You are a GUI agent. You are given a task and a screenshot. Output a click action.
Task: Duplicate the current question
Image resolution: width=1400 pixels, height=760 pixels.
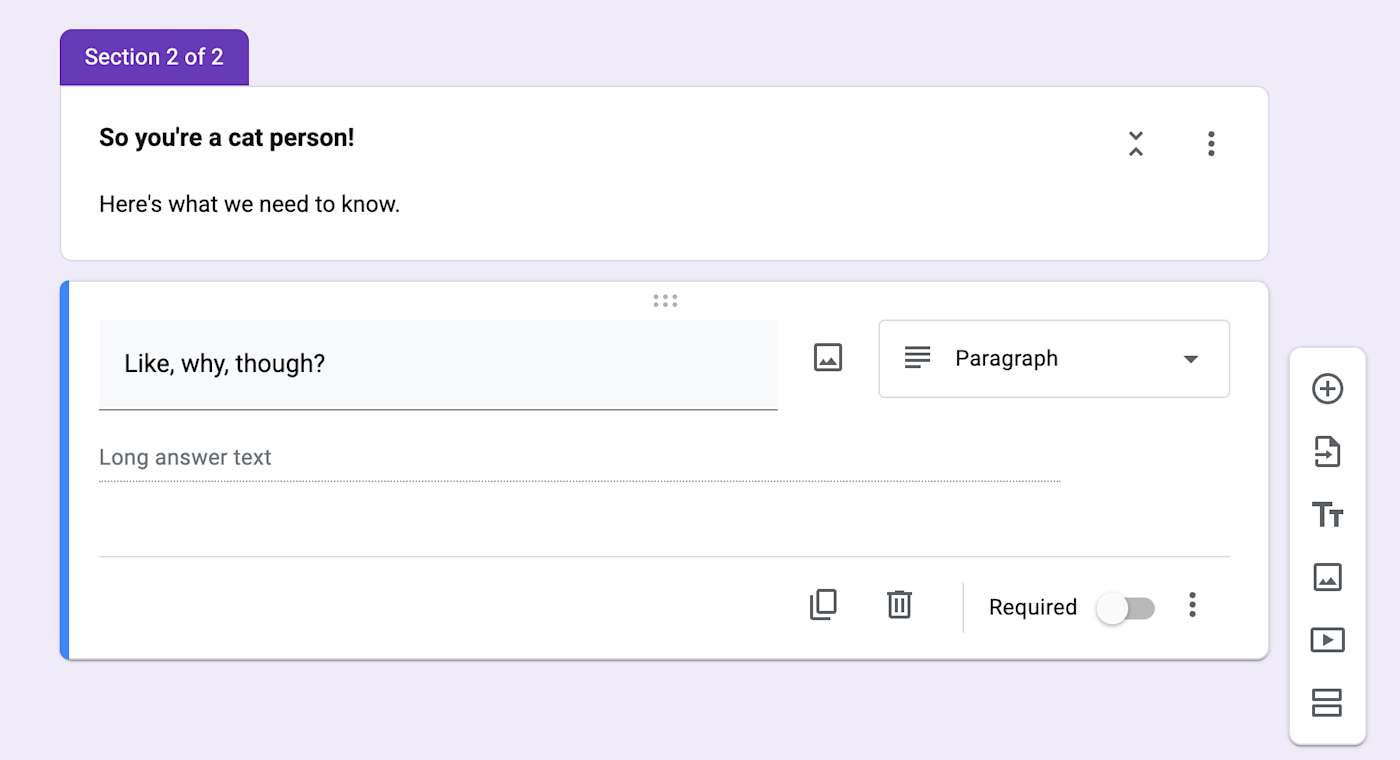pos(823,605)
